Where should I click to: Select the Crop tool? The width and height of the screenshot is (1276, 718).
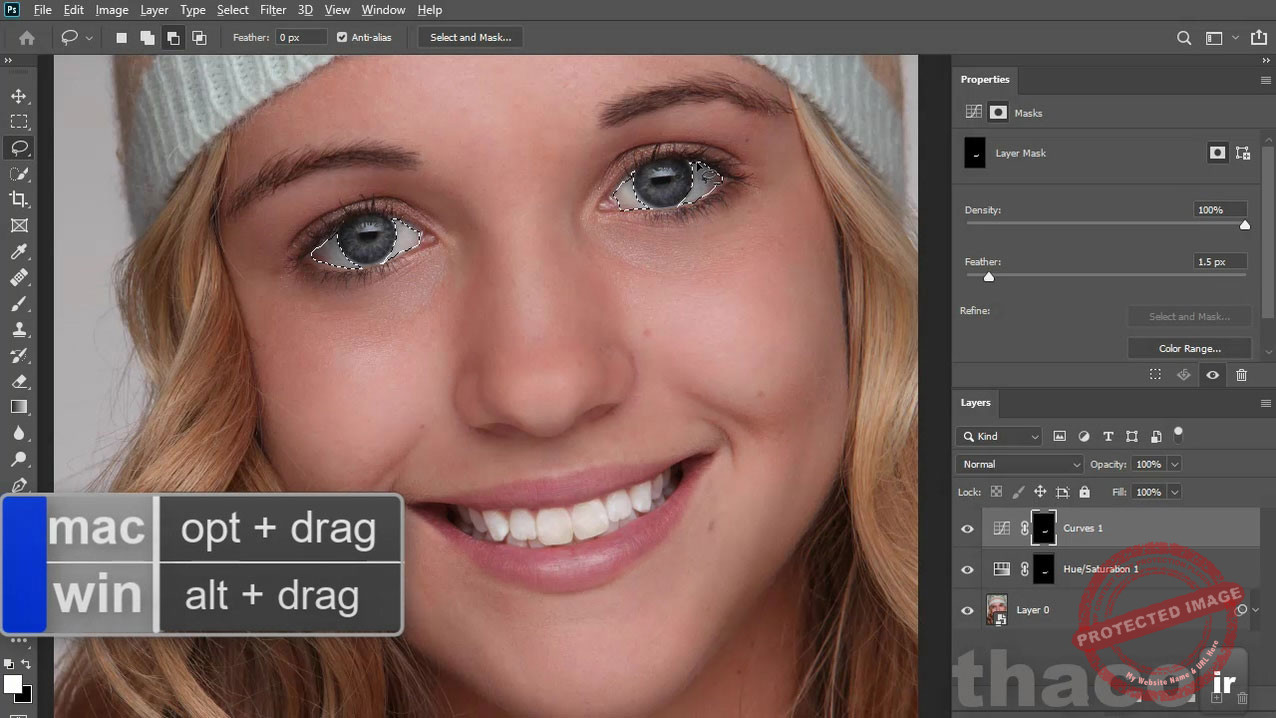20,199
